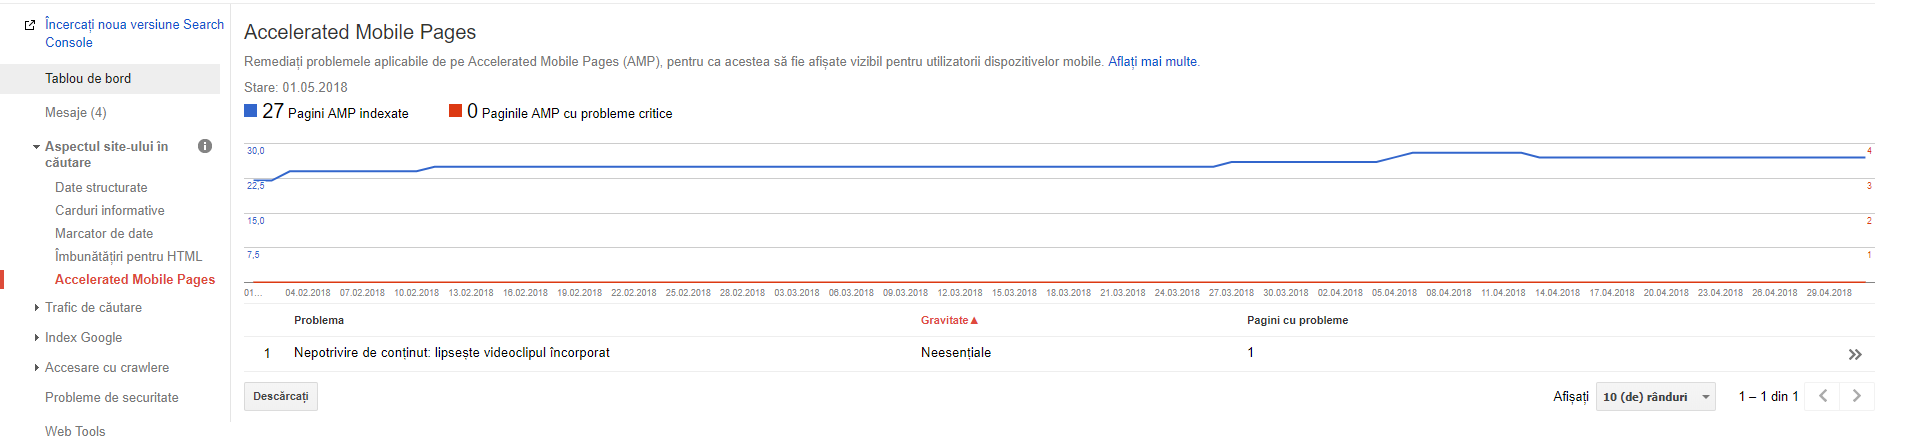Toggle blue Pagini AMP indexate legend square
Screen dimensions: 1910x446
click(251, 111)
